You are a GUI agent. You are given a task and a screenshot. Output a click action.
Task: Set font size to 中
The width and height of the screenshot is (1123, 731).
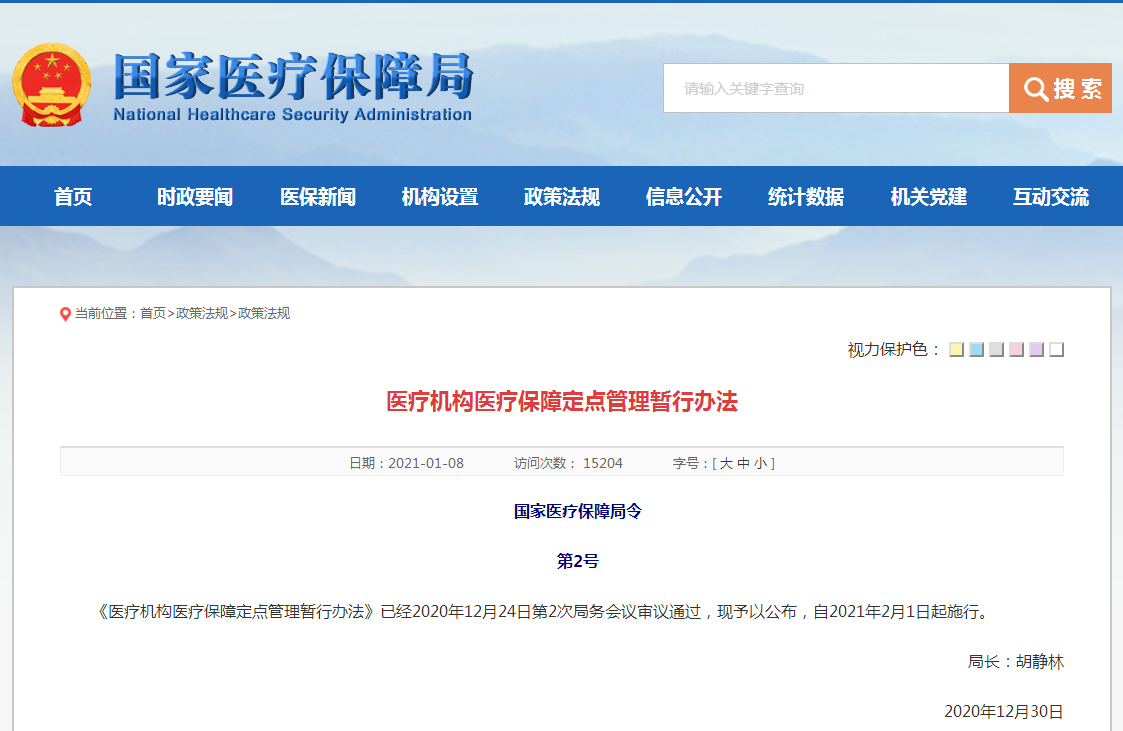743,463
